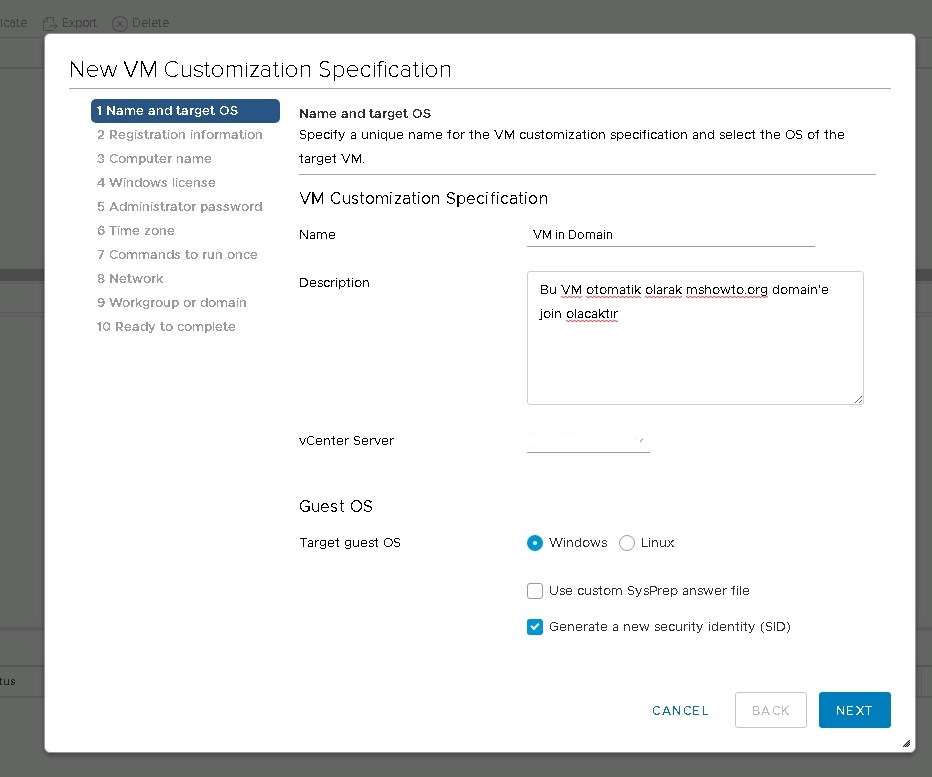
Task: Select step 1 Name and target OS
Action: point(185,111)
